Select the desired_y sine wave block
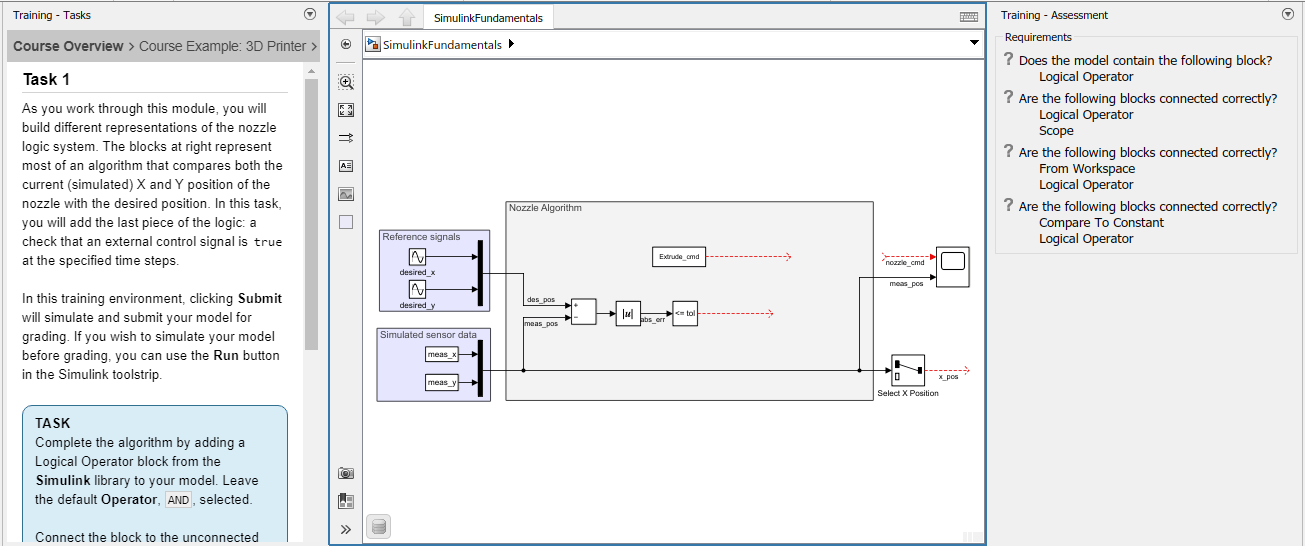The width and height of the screenshot is (1305, 546). point(418,290)
